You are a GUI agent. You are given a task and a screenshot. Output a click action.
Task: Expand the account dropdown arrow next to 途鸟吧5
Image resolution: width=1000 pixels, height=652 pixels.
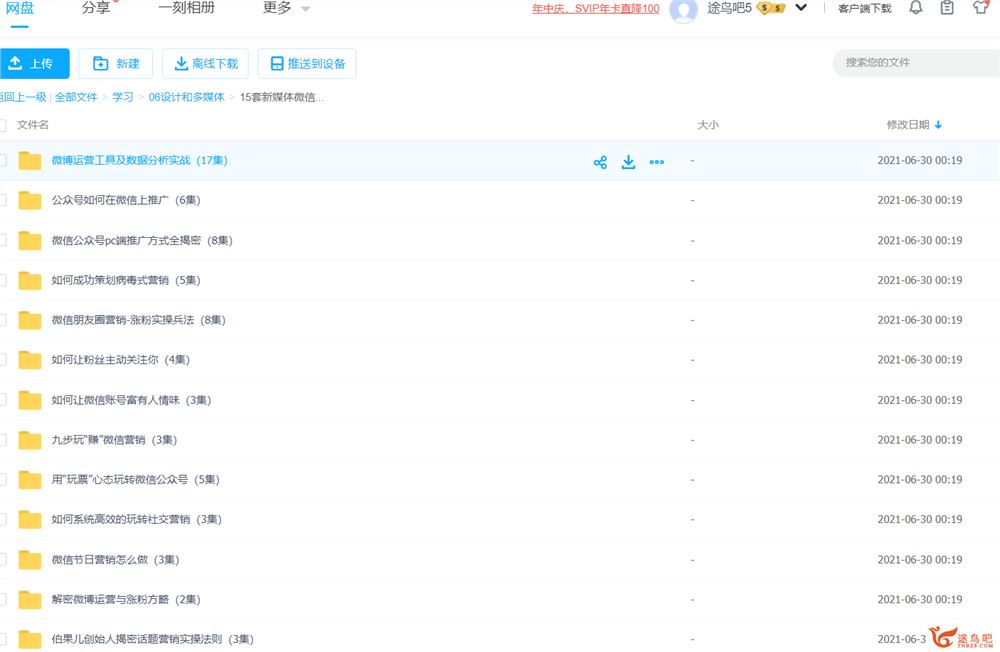point(801,8)
